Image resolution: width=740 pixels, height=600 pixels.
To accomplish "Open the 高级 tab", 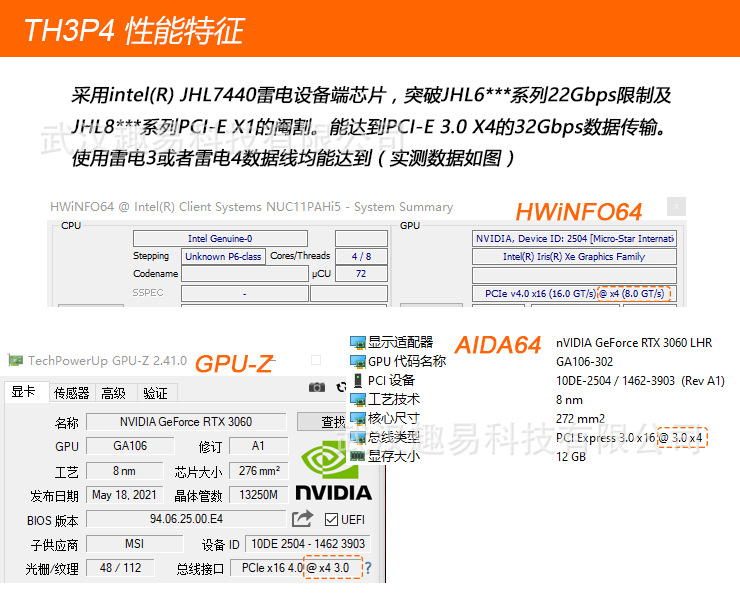I will pos(114,393).
